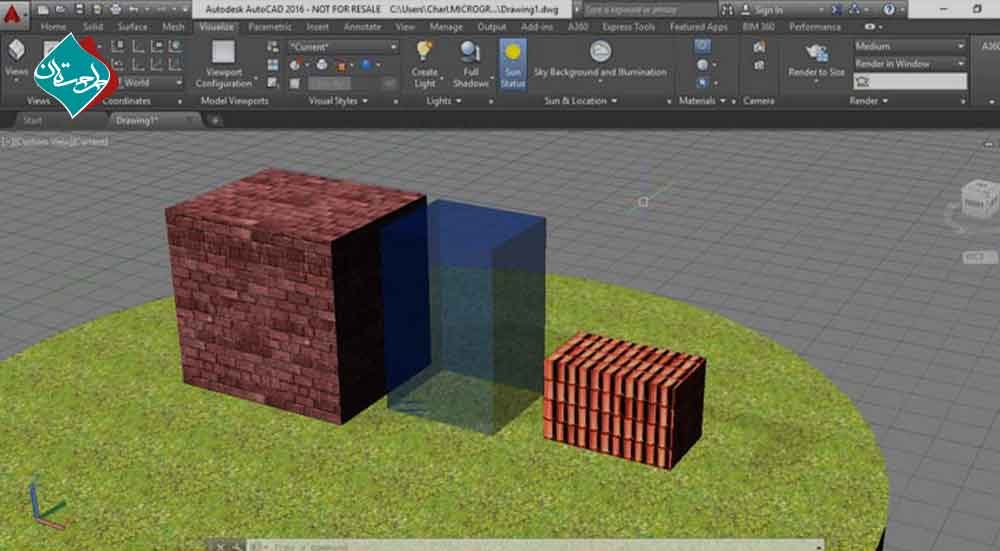Viewport: 1000px width, 551px height.
Task: Click the Viewport Configuration button
Action: click(x=223, y=65)
